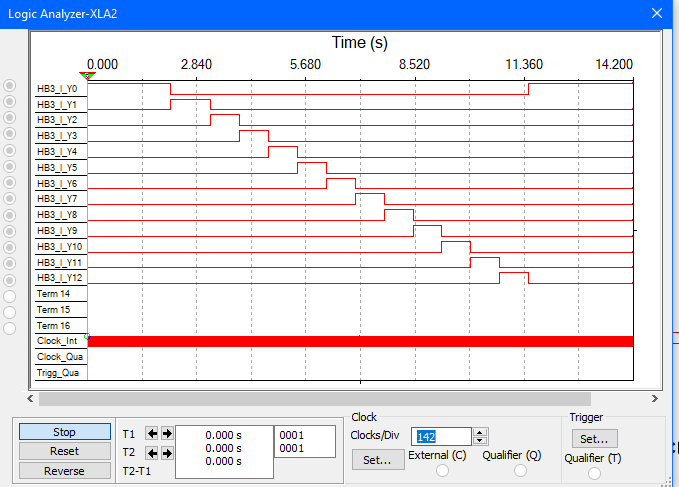
Task: Open the Trigger Set... dialog
Action: point(594,439)
